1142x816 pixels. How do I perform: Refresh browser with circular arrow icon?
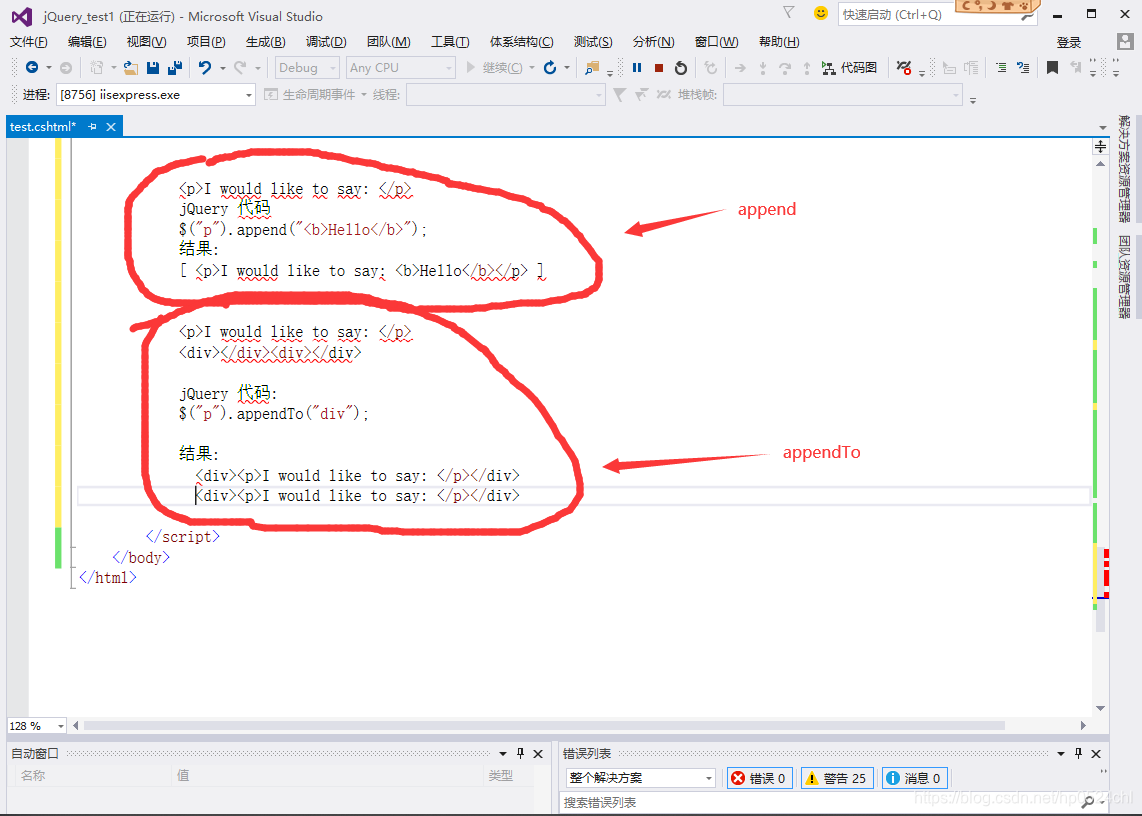coord(550,68)
